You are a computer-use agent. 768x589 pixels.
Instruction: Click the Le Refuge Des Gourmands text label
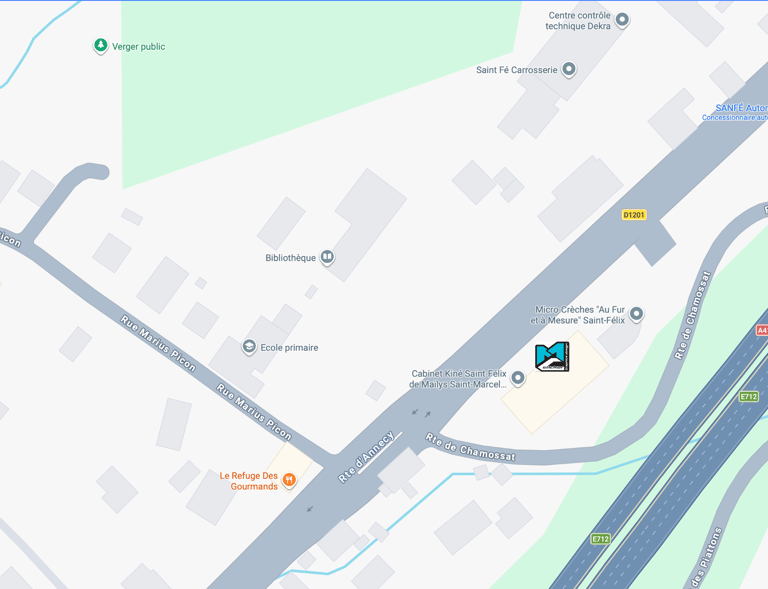[248, 481]
